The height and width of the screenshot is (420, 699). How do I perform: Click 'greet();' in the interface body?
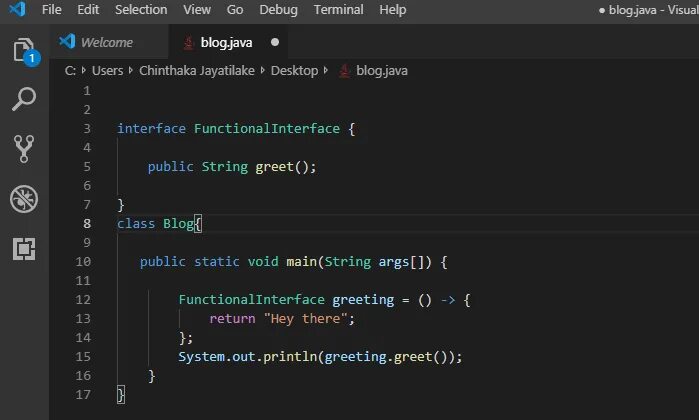[x=286, y=167]
